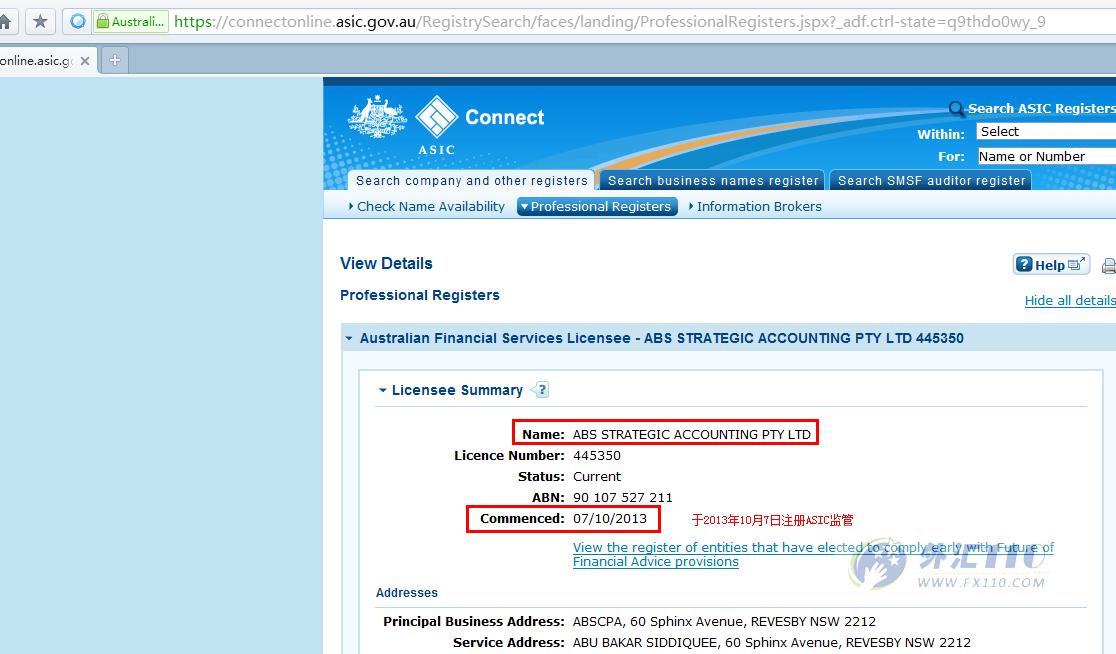
Task: Click the Licensee Summary help question icon
Action: click(540, 390)
